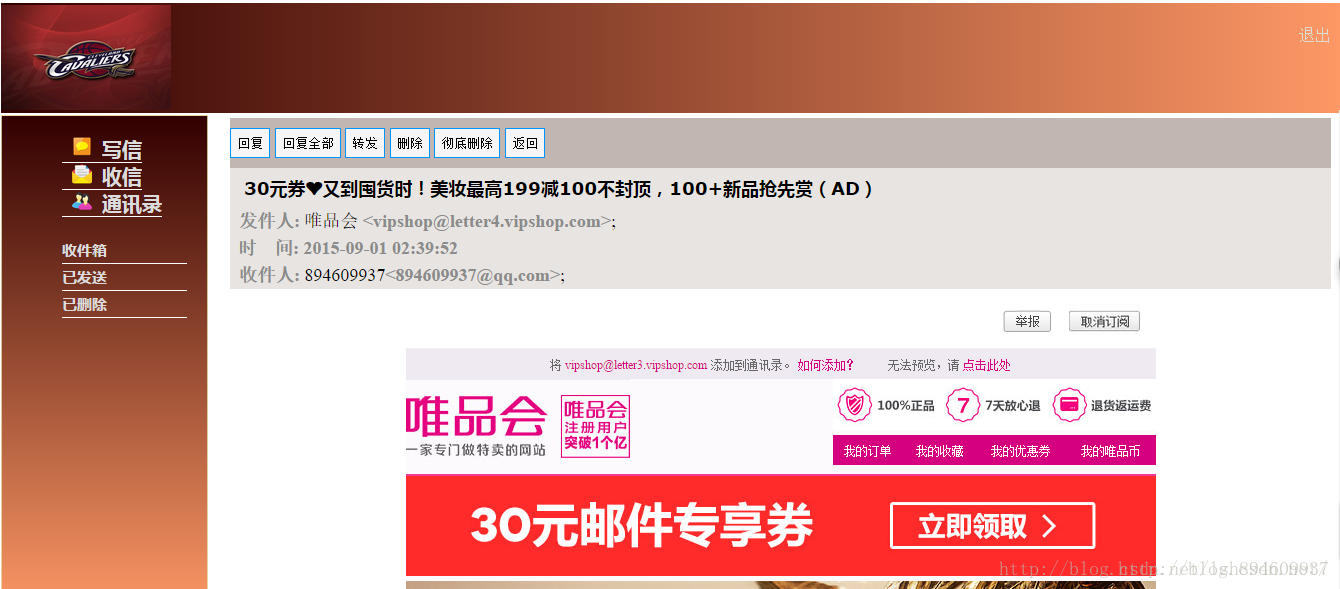Click the inbox envelope icon beside 收信
The width and height of the screenshot is (1340, 589).
tap(82, 175)
